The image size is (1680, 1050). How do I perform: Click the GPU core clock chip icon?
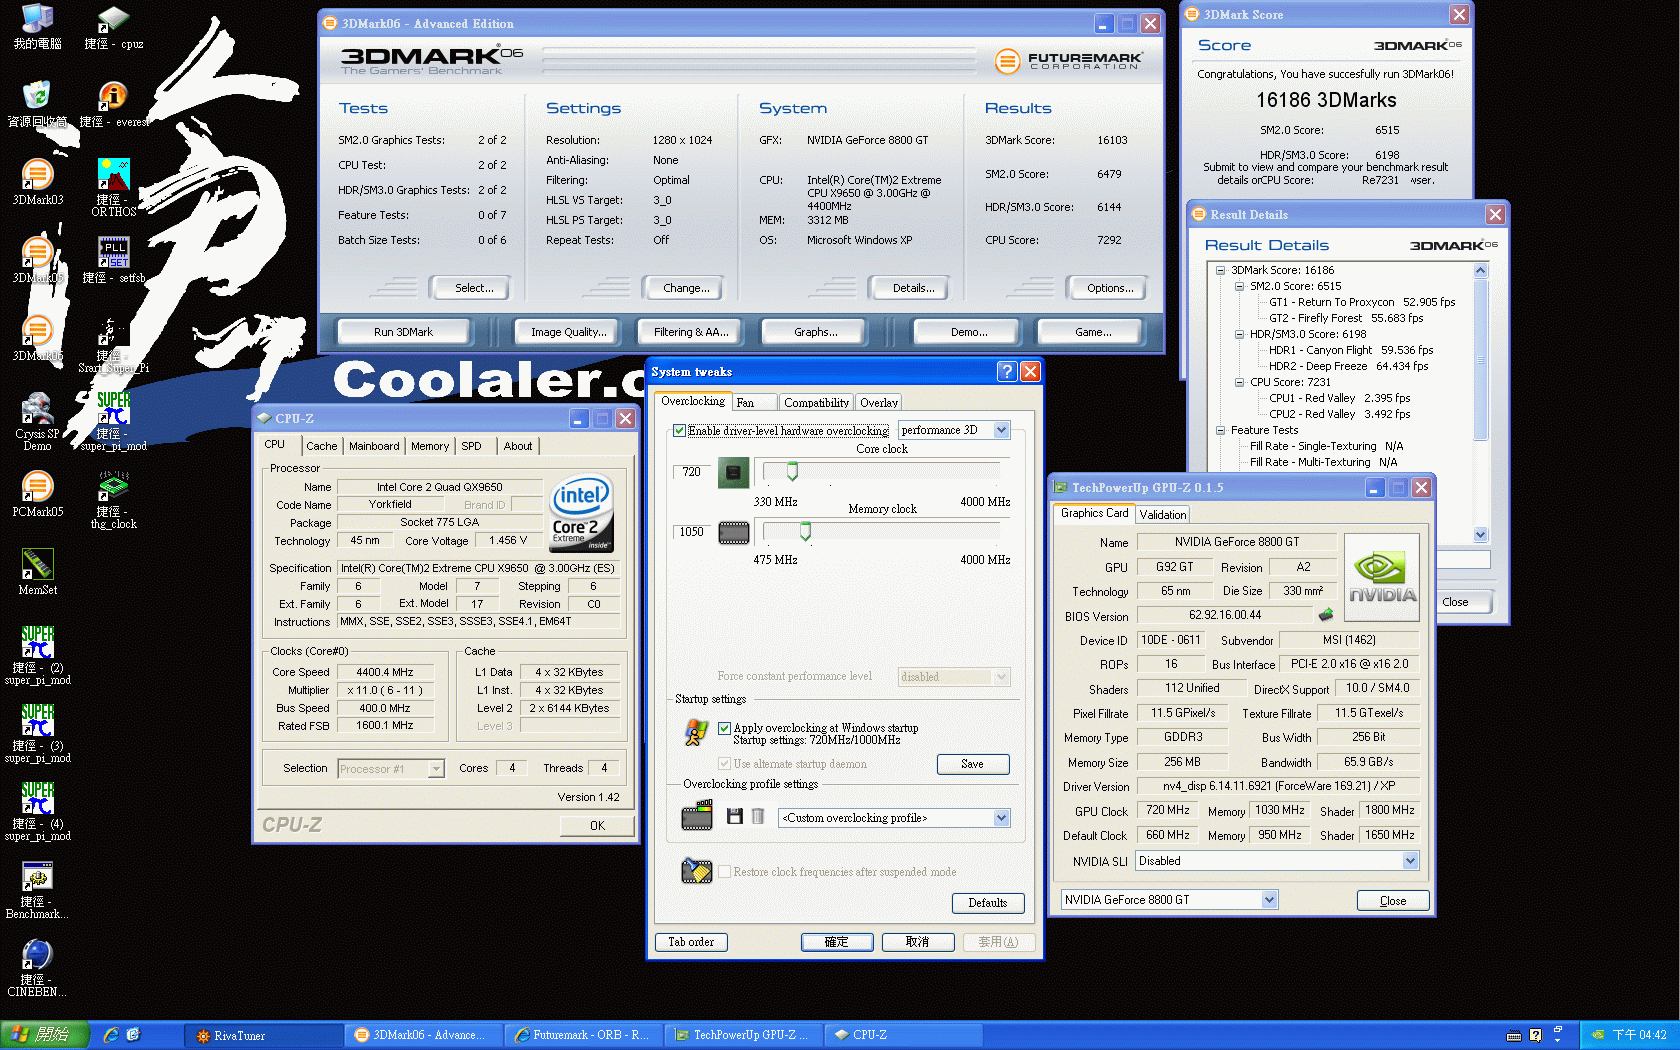734,472
